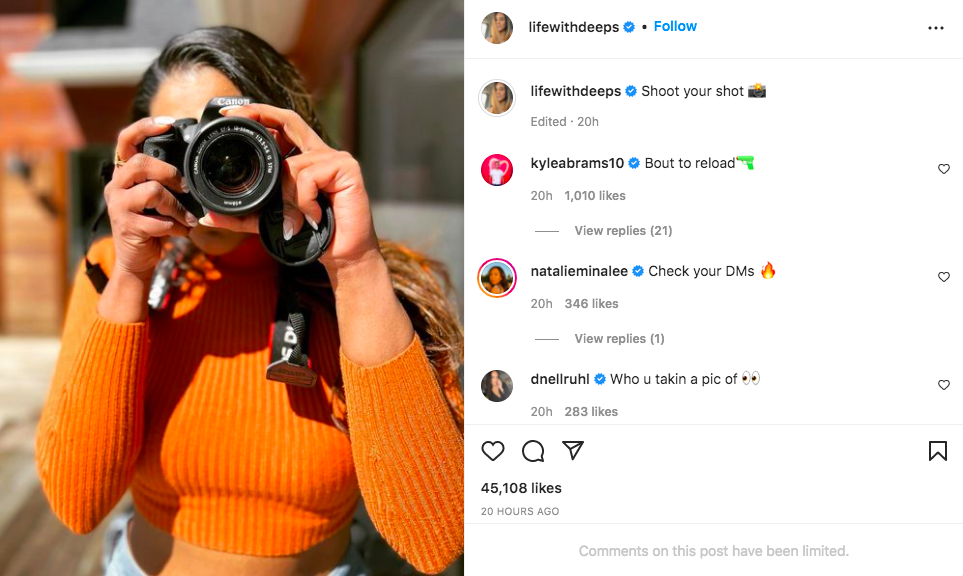Expand the single reply under natalieminalee
The image size is (963, 576).
pos(619,339)
